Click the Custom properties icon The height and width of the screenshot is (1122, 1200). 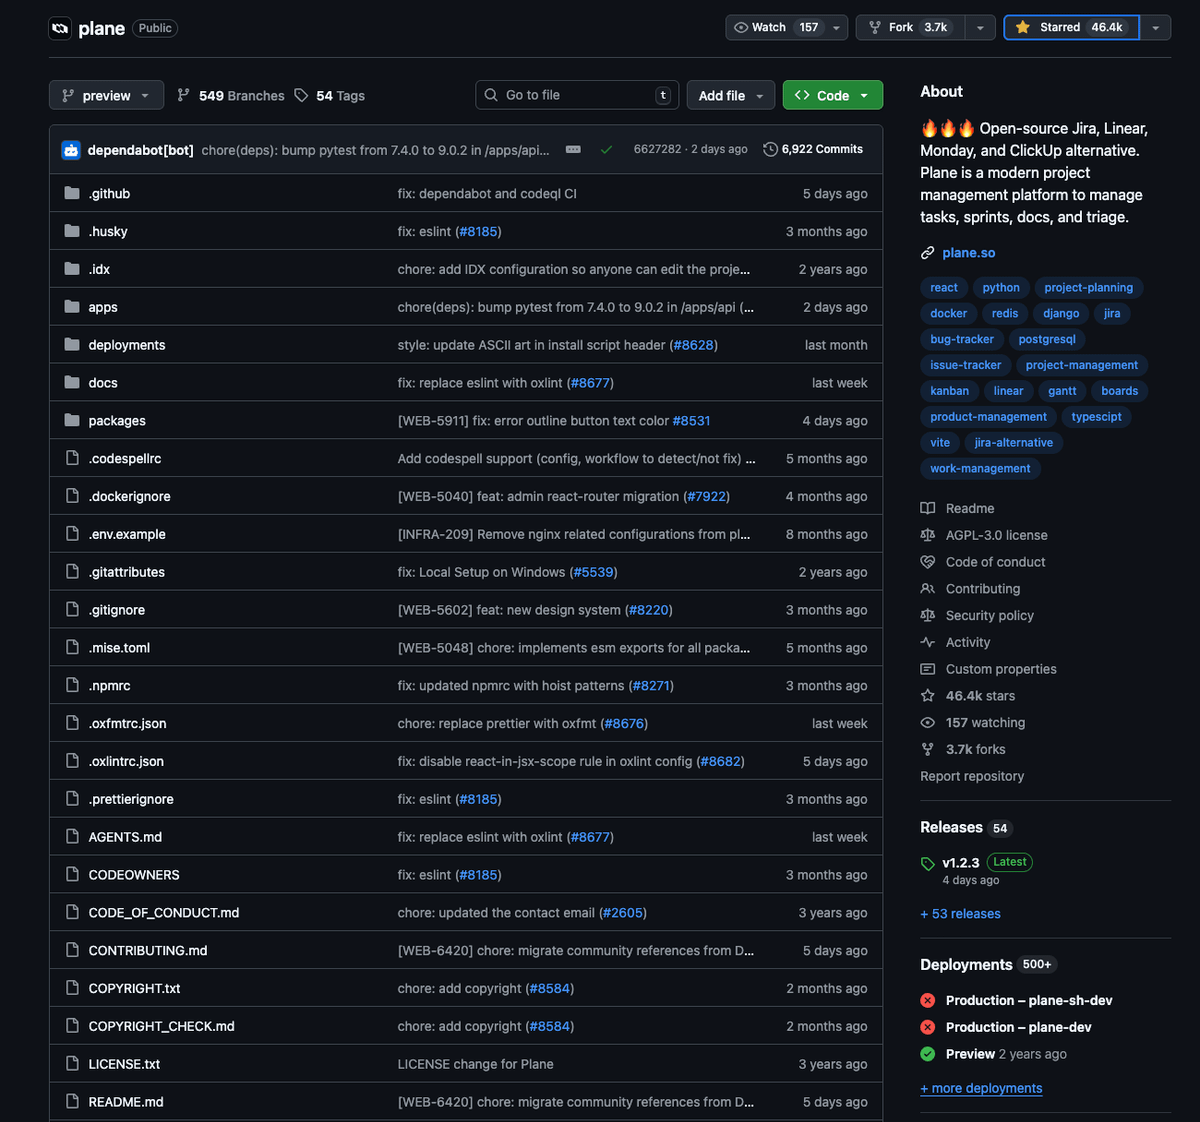point(928,669)
